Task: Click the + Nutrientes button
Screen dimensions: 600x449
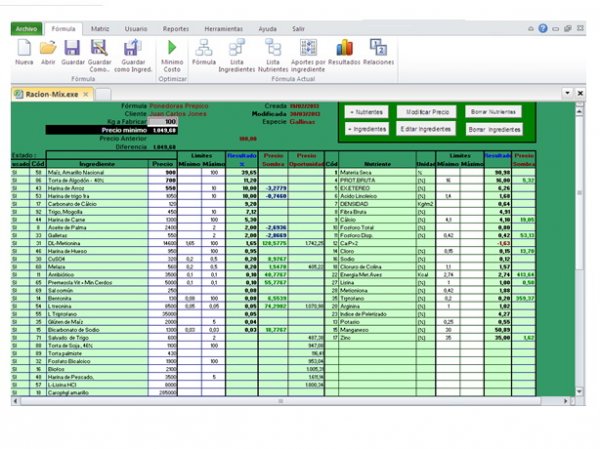Action: point(366,112)
